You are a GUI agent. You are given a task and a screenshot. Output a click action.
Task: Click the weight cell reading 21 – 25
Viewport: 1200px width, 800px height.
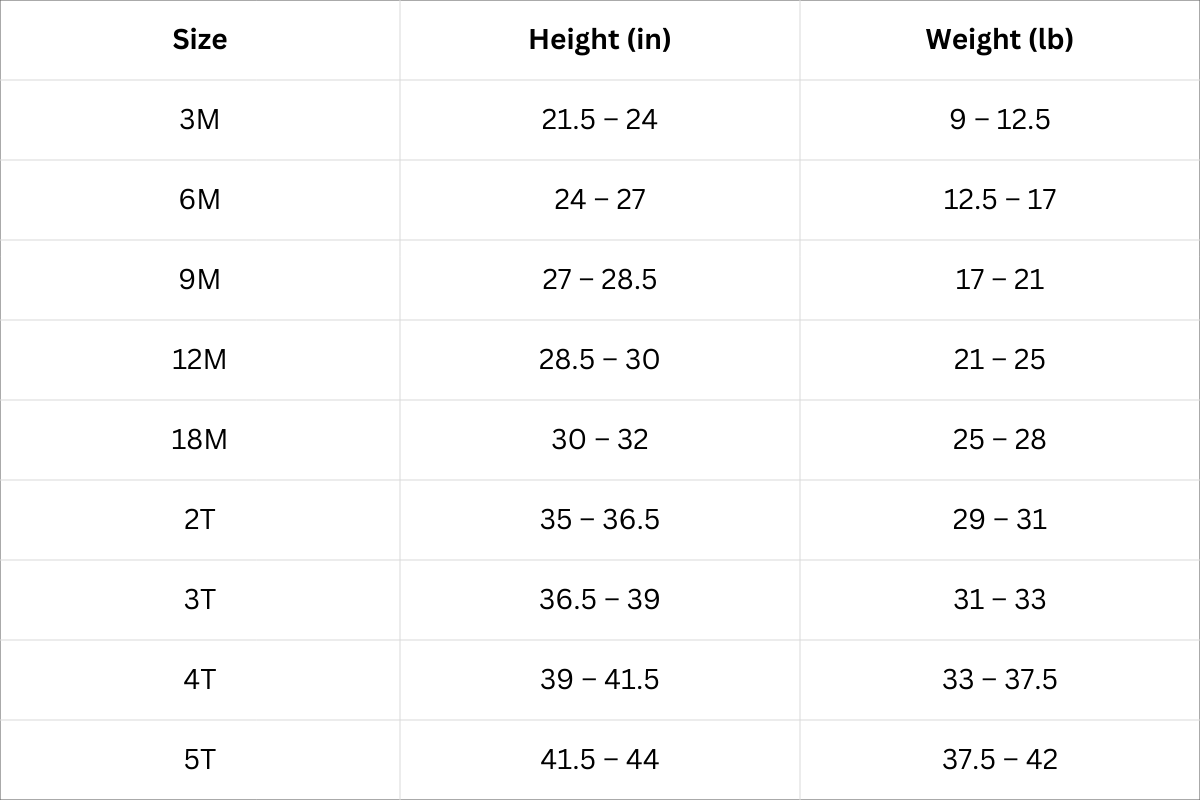[999, 360]
